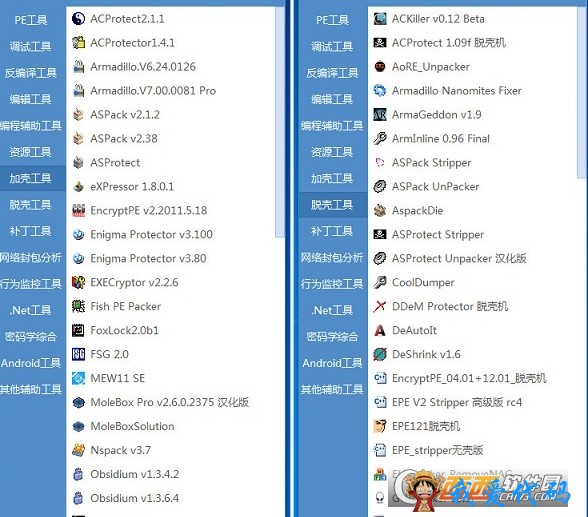Screen dimensions: 588x517
Task: Click the ArmaGeddon v1.9 icon
Action: [x=380, y=115]
